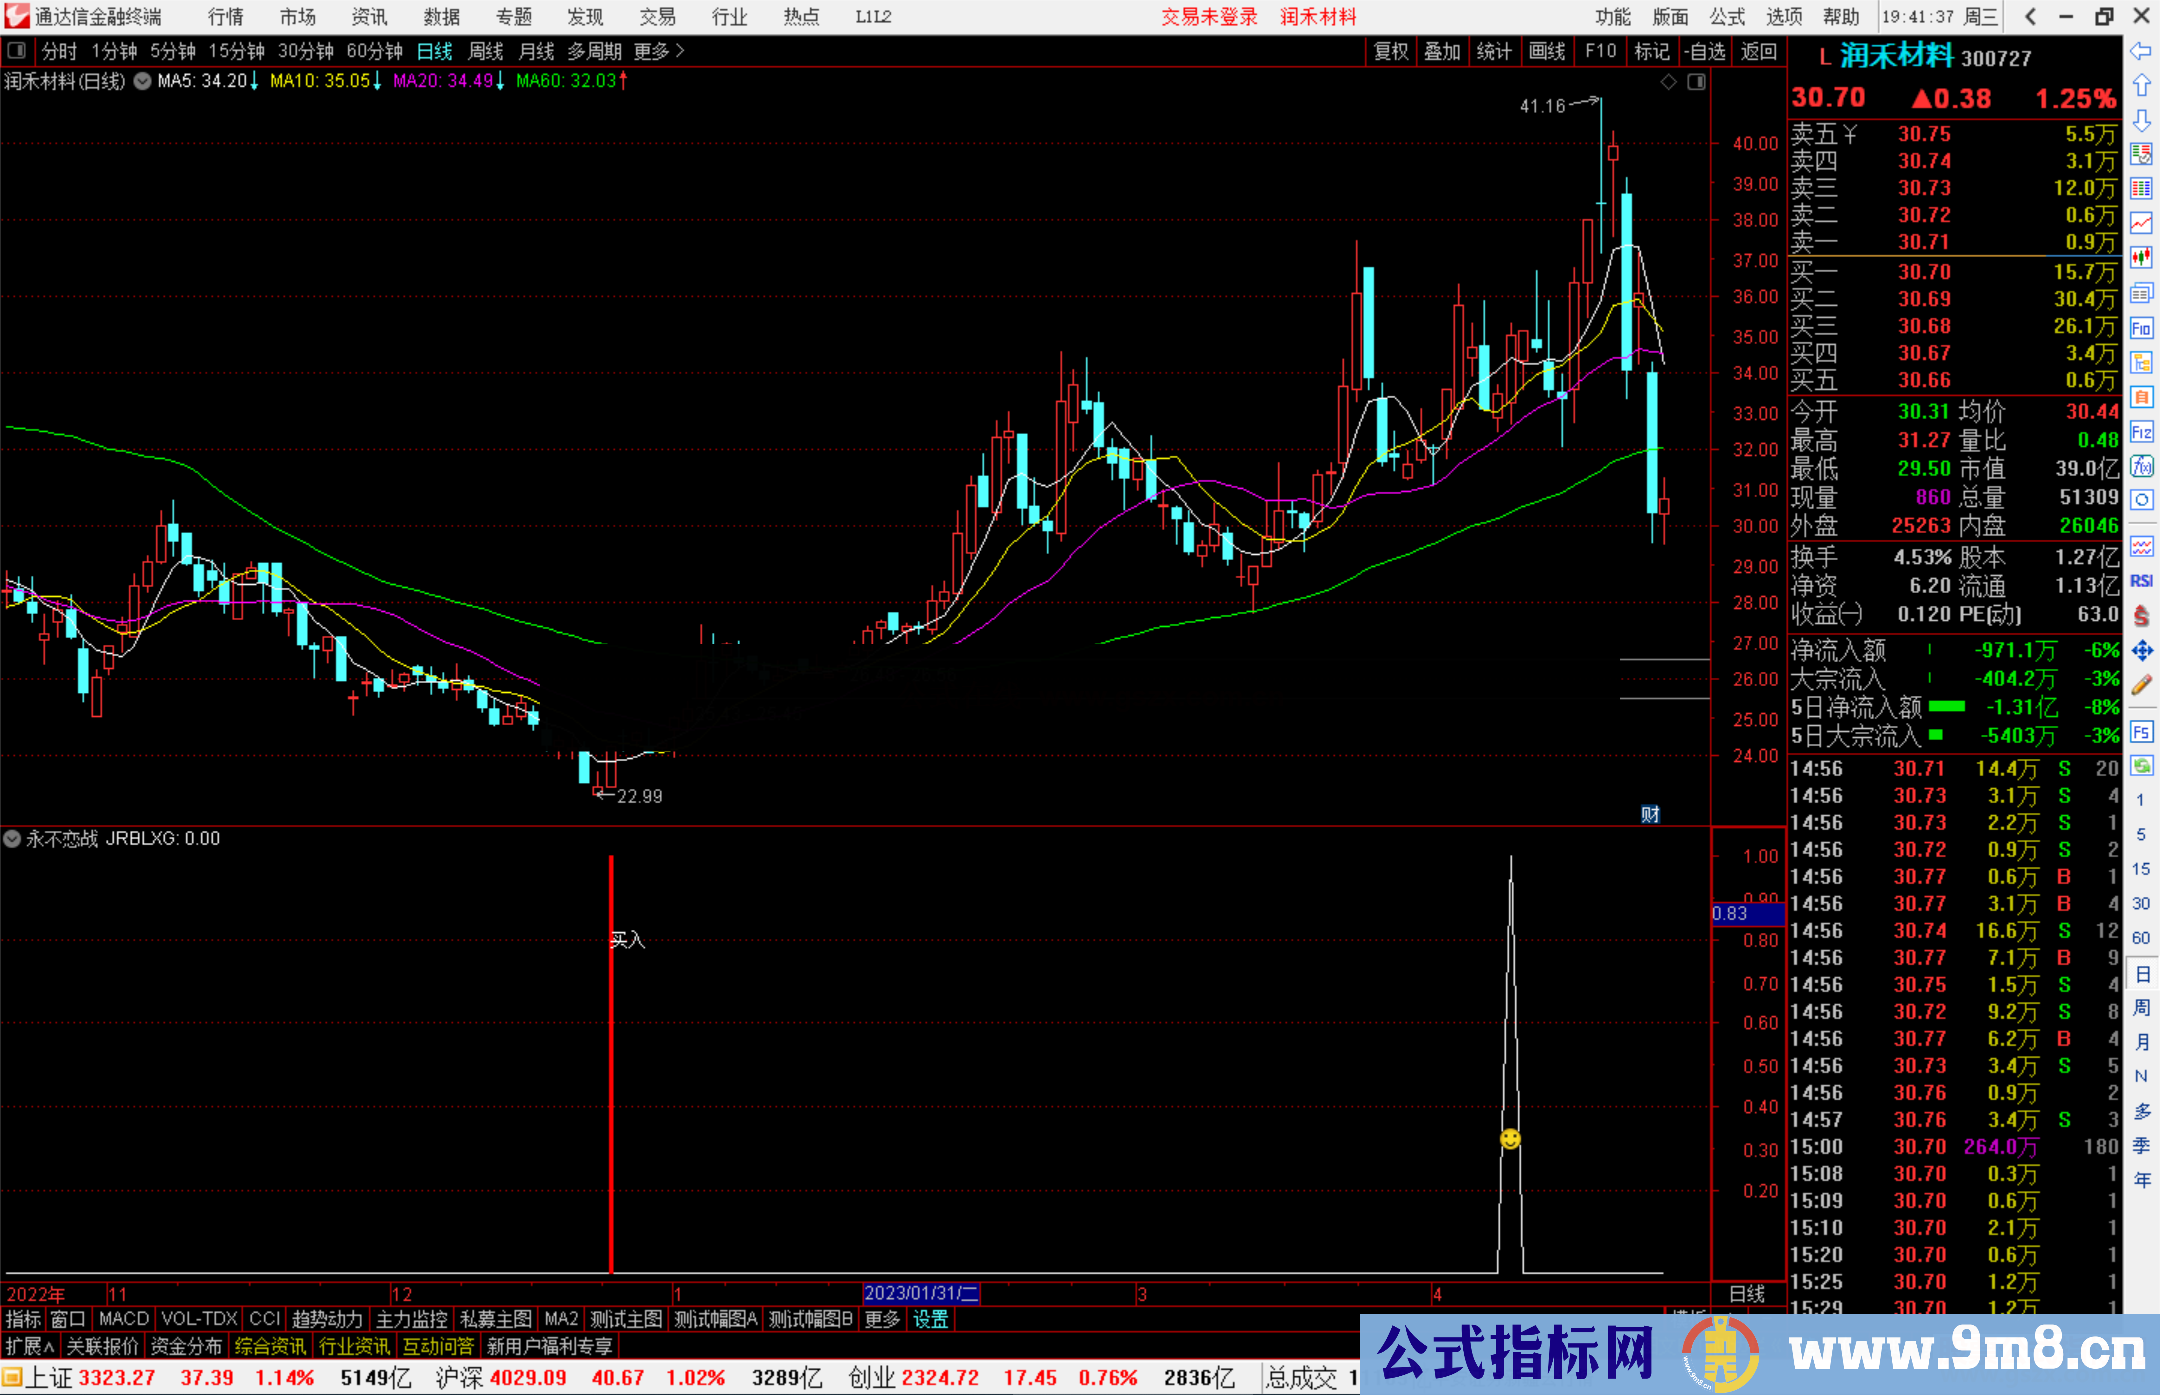2160x1395 pixels.
Task: Expand the 扩展 panel at bottom left
Action: [29, 1346]
